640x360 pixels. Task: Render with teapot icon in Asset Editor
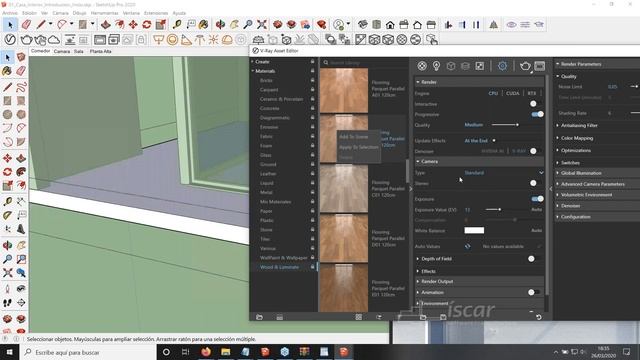tap(525, 66)
